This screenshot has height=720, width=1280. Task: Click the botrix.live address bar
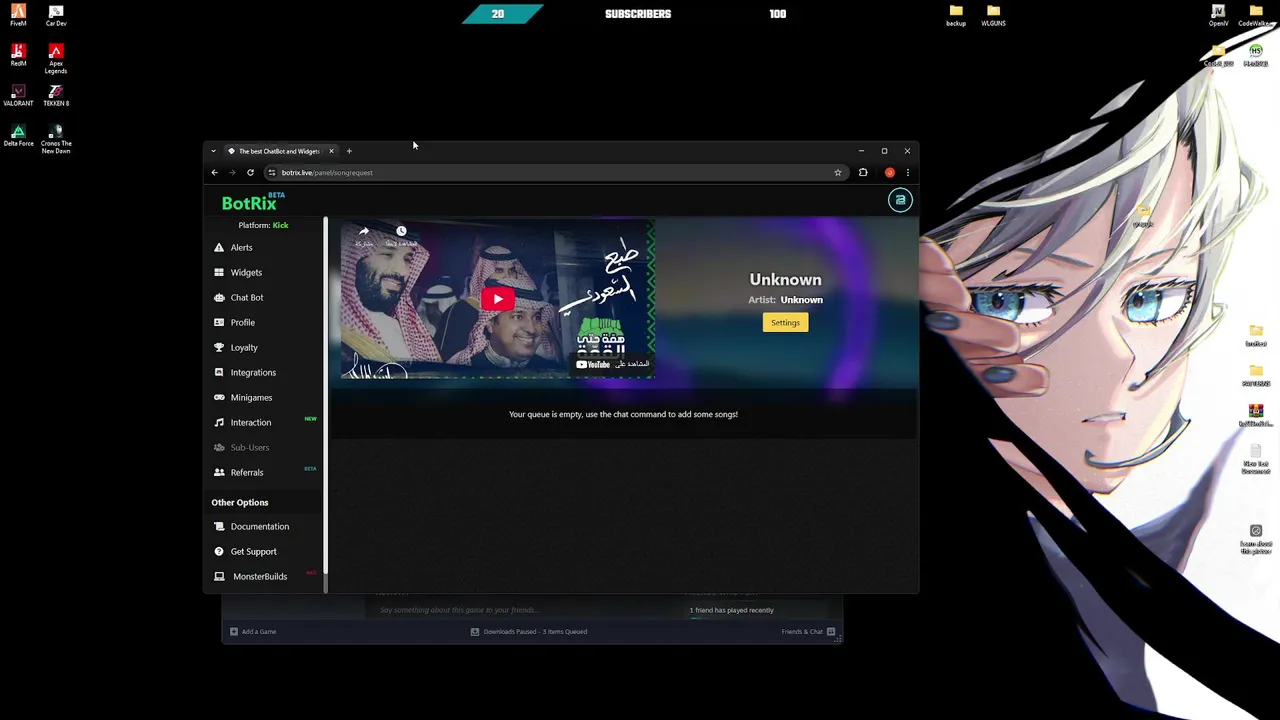pyautogui.click(x=555, y=172)
